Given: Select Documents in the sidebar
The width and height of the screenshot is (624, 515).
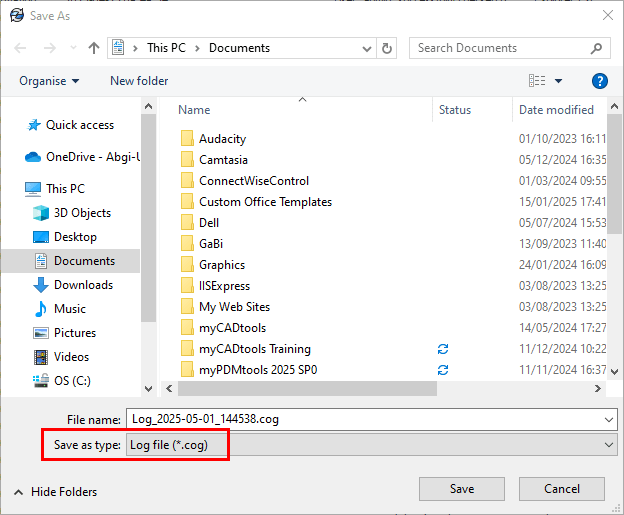Looking at the screenshot, I should pyautogui.click(x=71, y=261).
